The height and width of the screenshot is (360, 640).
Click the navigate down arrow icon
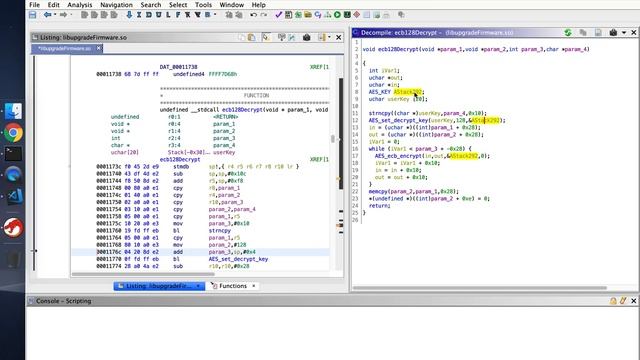coord(129,15)
